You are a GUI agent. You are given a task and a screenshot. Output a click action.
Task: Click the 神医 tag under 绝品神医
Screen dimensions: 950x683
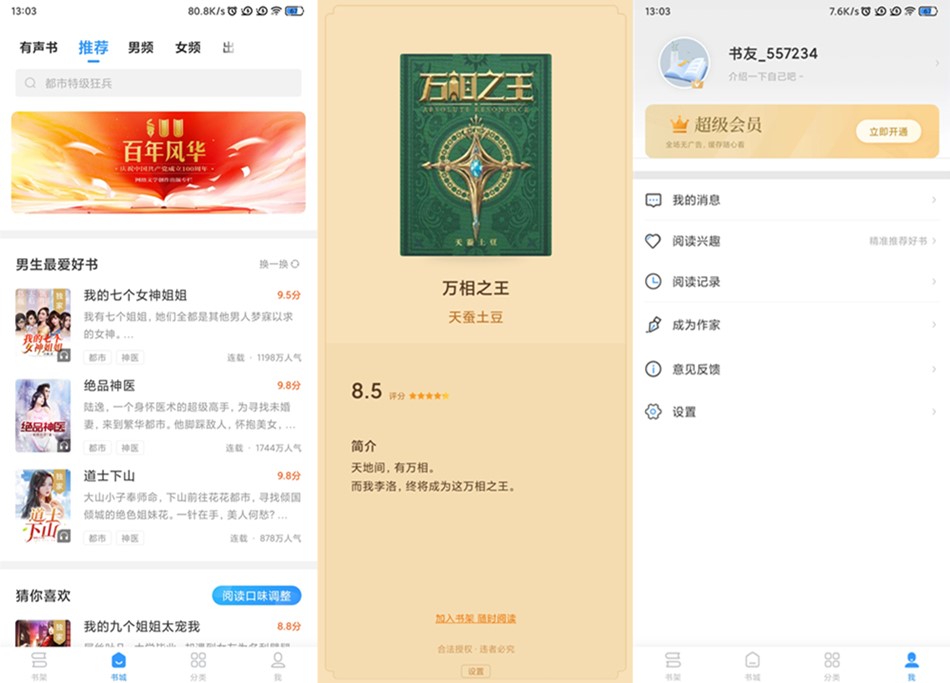click(x=130, y=448)
